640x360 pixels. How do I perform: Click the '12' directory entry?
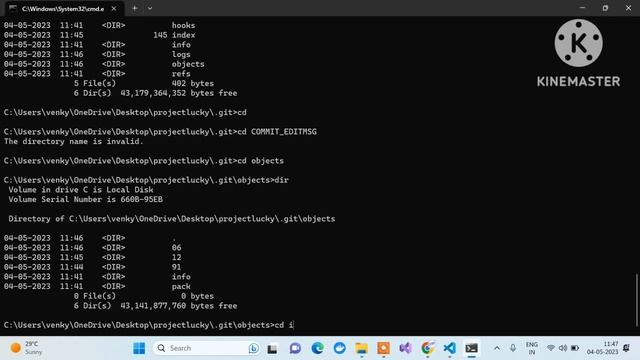176,258
